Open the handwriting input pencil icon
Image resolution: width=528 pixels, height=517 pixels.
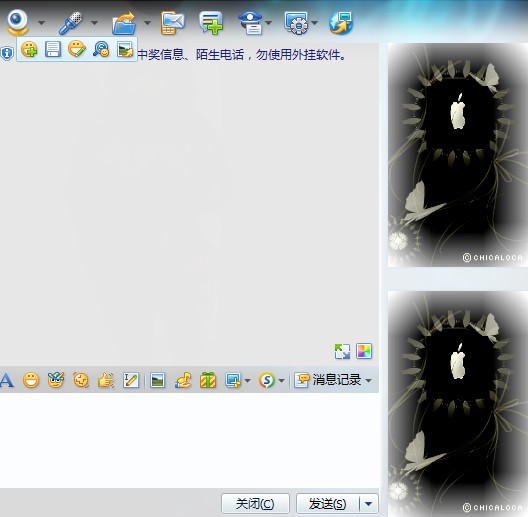(x=131, y=380)
